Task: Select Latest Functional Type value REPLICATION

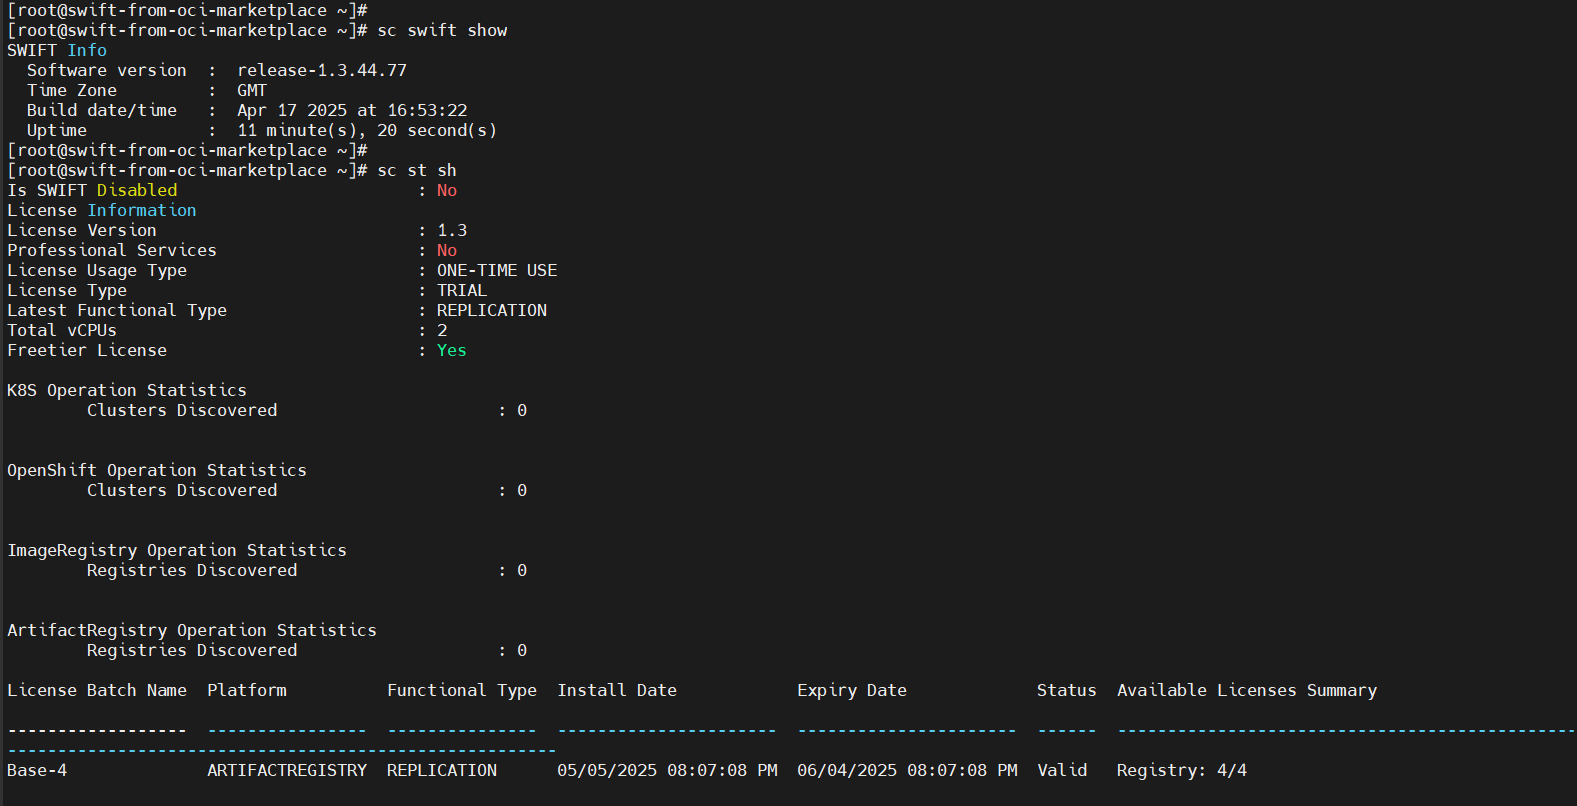Action: [x=492, y=310]
